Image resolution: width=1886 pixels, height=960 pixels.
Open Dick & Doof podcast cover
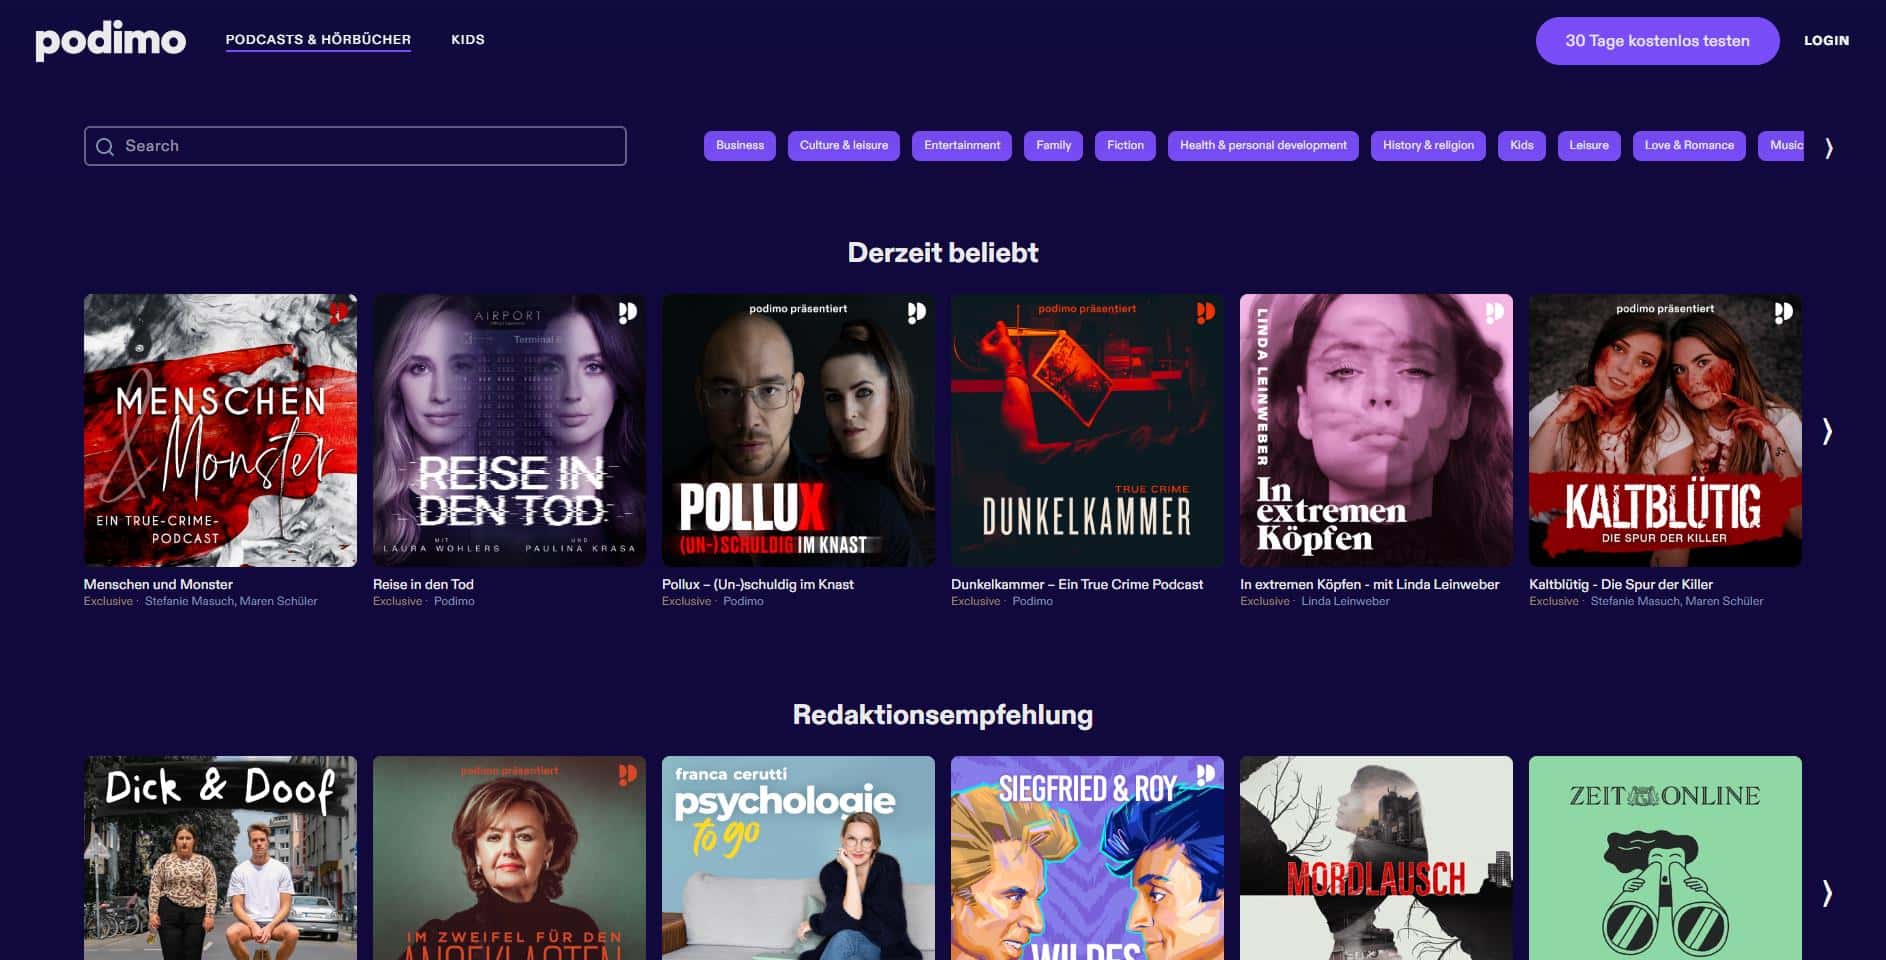pyautogui.click(x=220, y=858)
